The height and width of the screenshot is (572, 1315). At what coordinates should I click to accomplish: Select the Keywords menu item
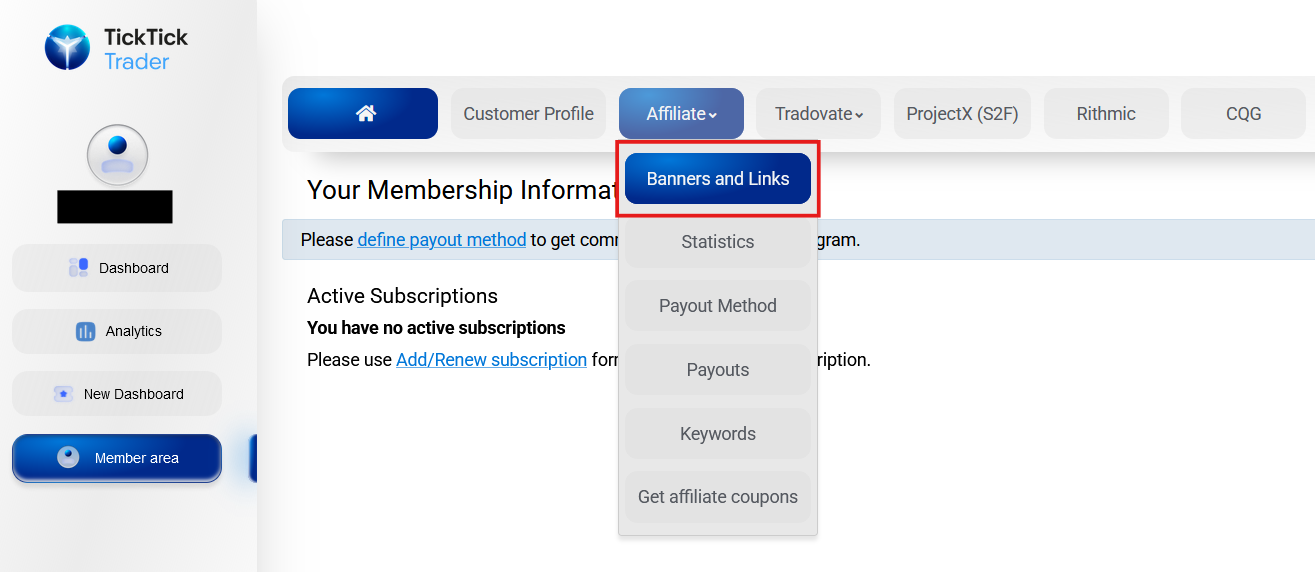tap(718, 434)
